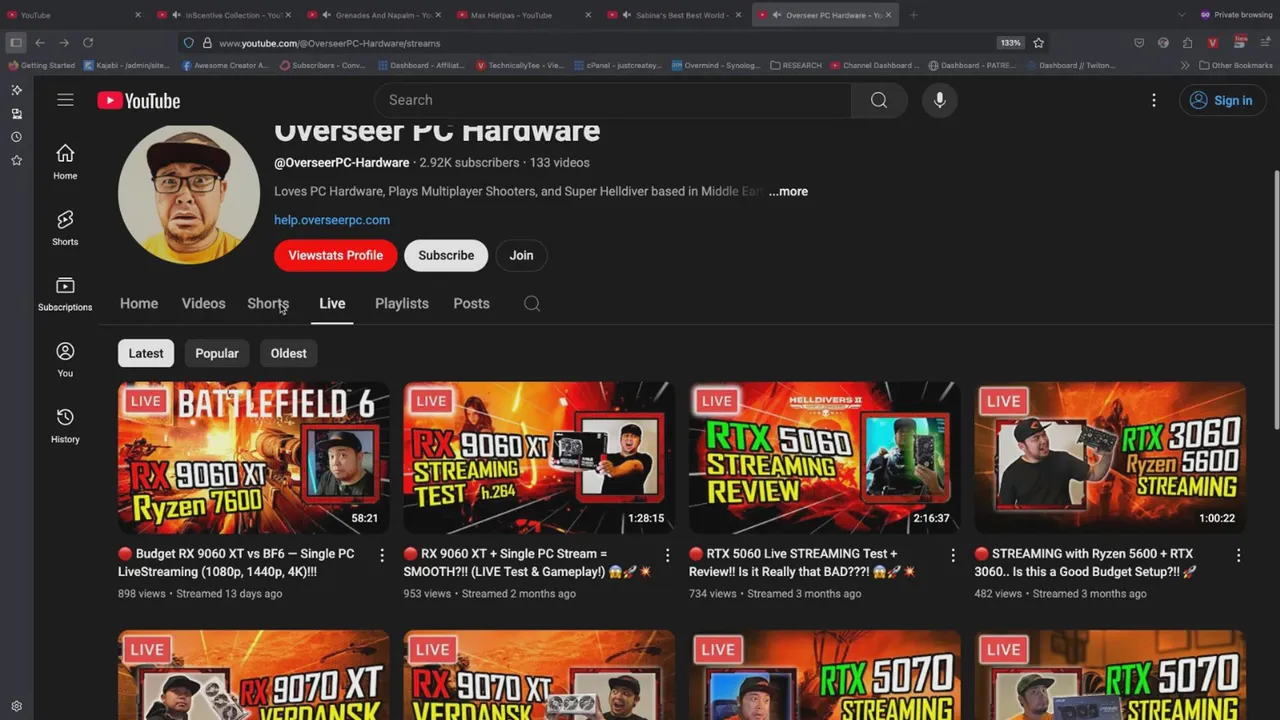Open browser sidebar history clock icon

[16, 137]
